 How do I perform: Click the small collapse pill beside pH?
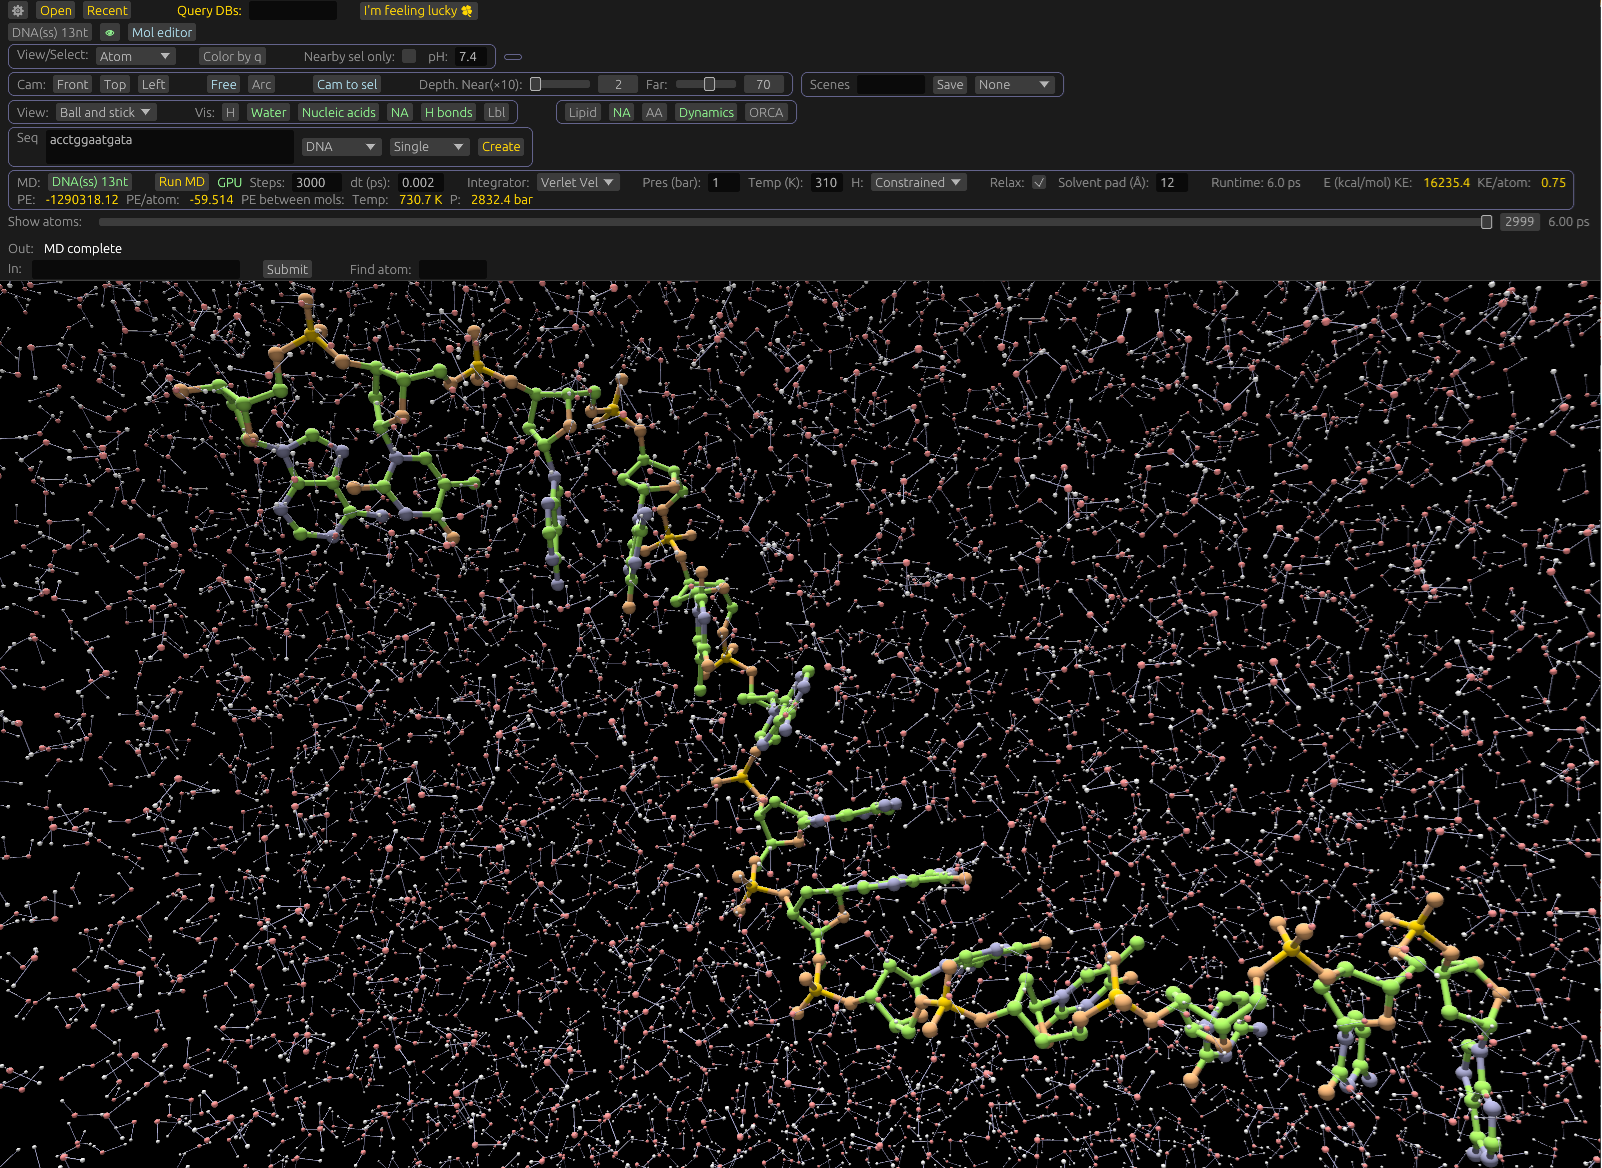[513, 57]
